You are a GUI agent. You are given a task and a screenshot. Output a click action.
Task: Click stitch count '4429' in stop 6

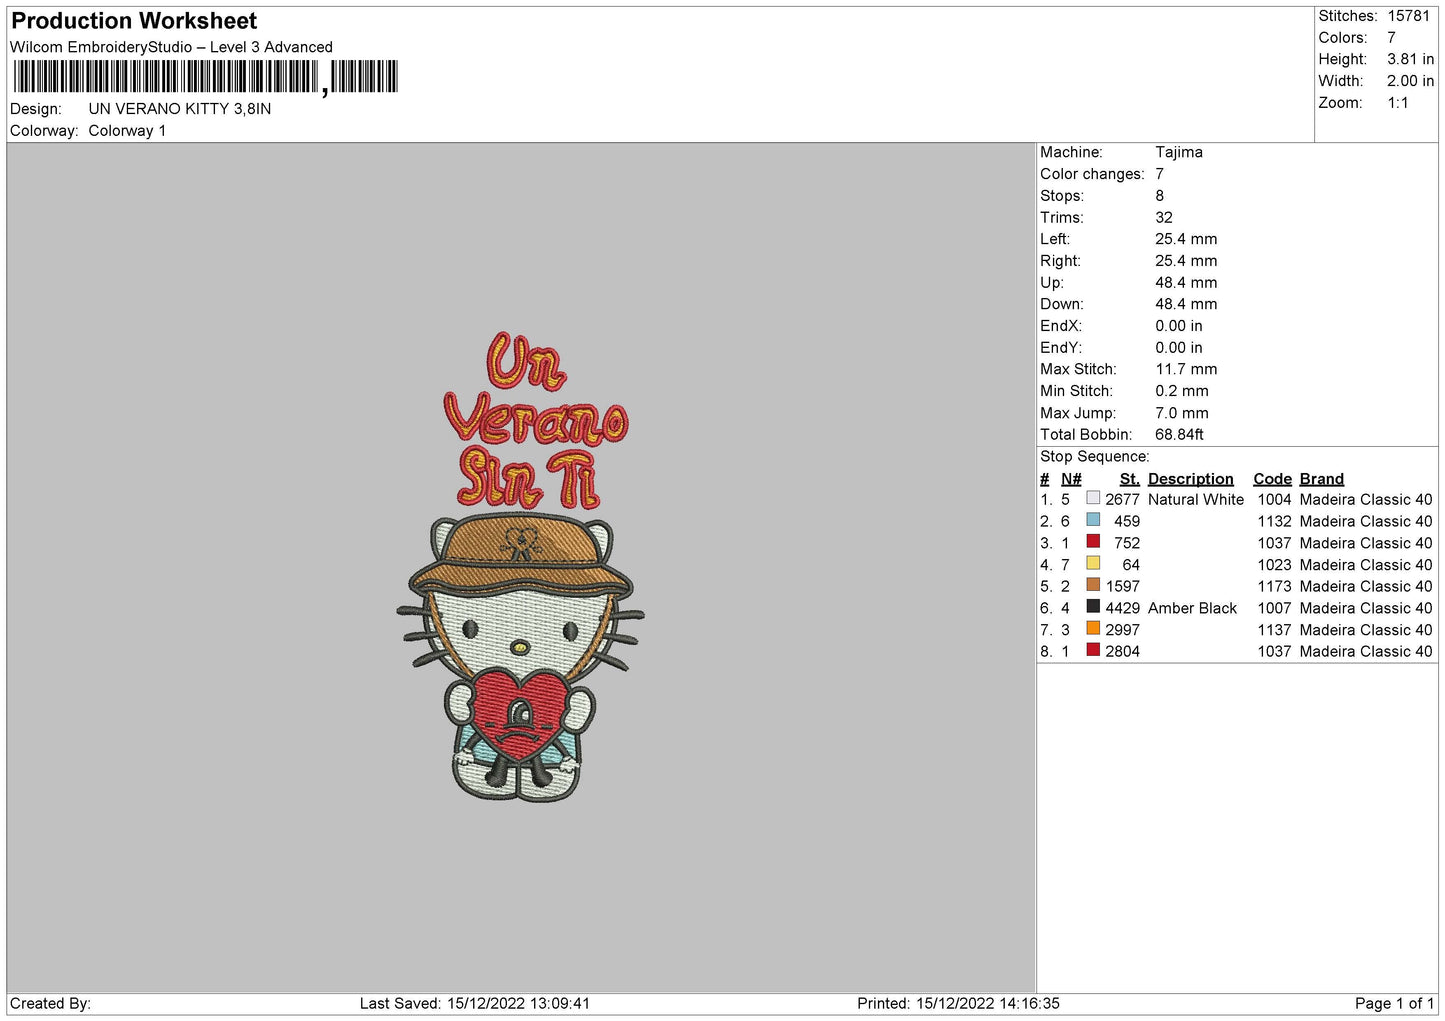pyautogui.click(x=1122, y=608)
